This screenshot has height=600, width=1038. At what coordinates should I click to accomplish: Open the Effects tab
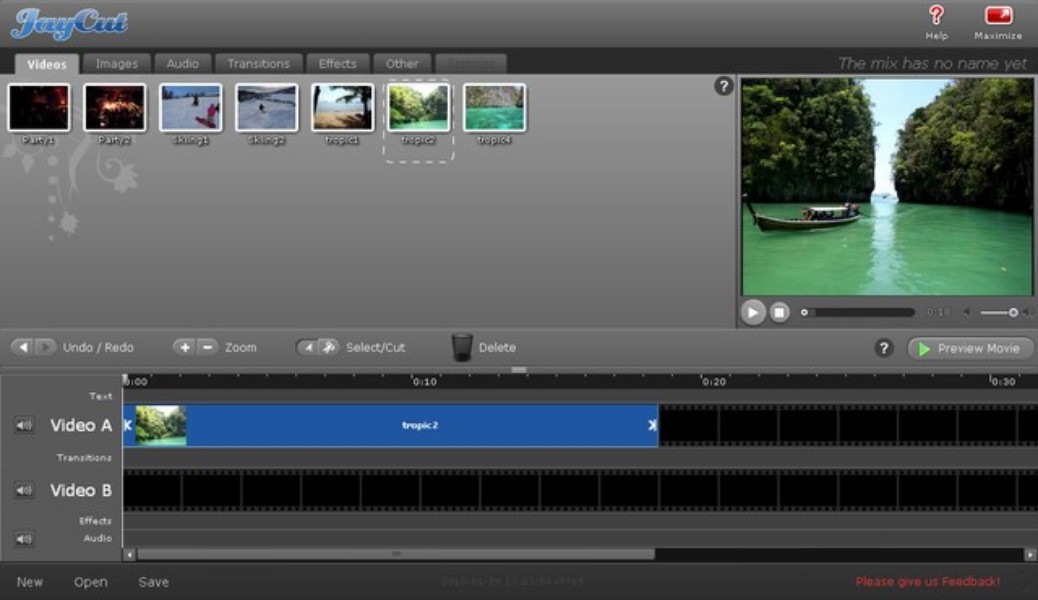[x=338, y=62]
